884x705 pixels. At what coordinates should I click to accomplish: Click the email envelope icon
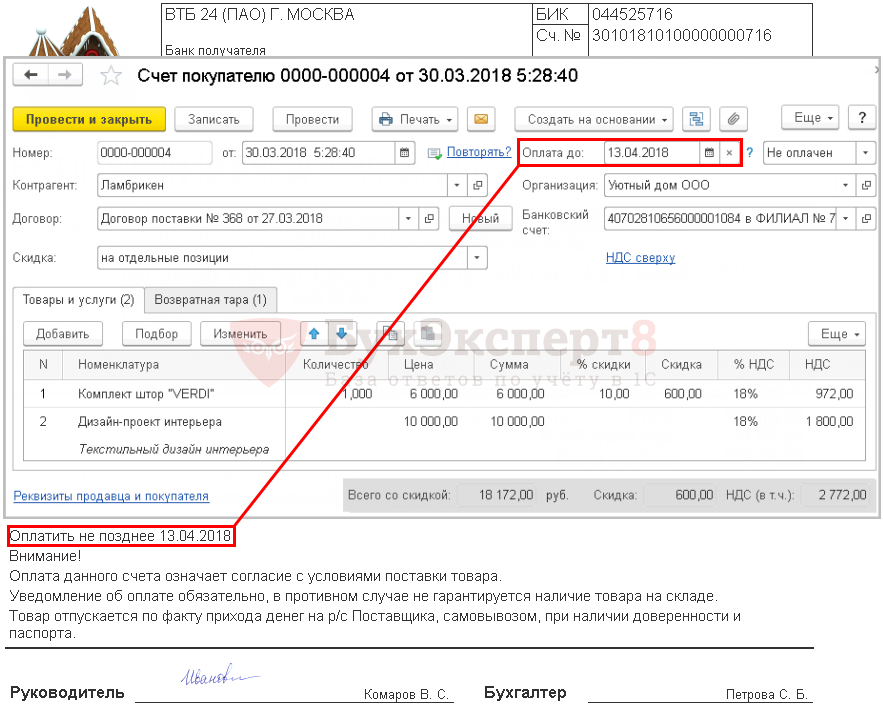coord(481,119)
